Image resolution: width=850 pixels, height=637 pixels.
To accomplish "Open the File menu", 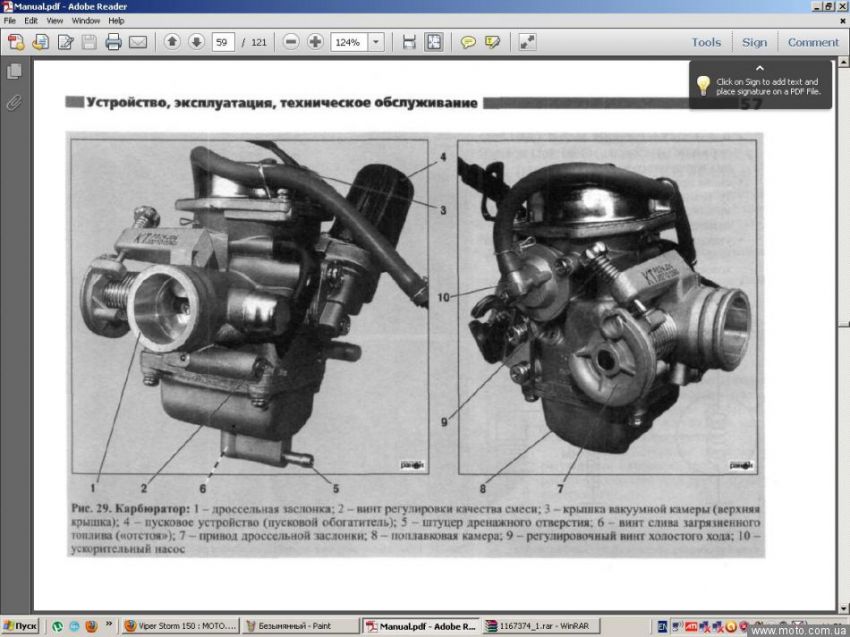I will (10, 20).
